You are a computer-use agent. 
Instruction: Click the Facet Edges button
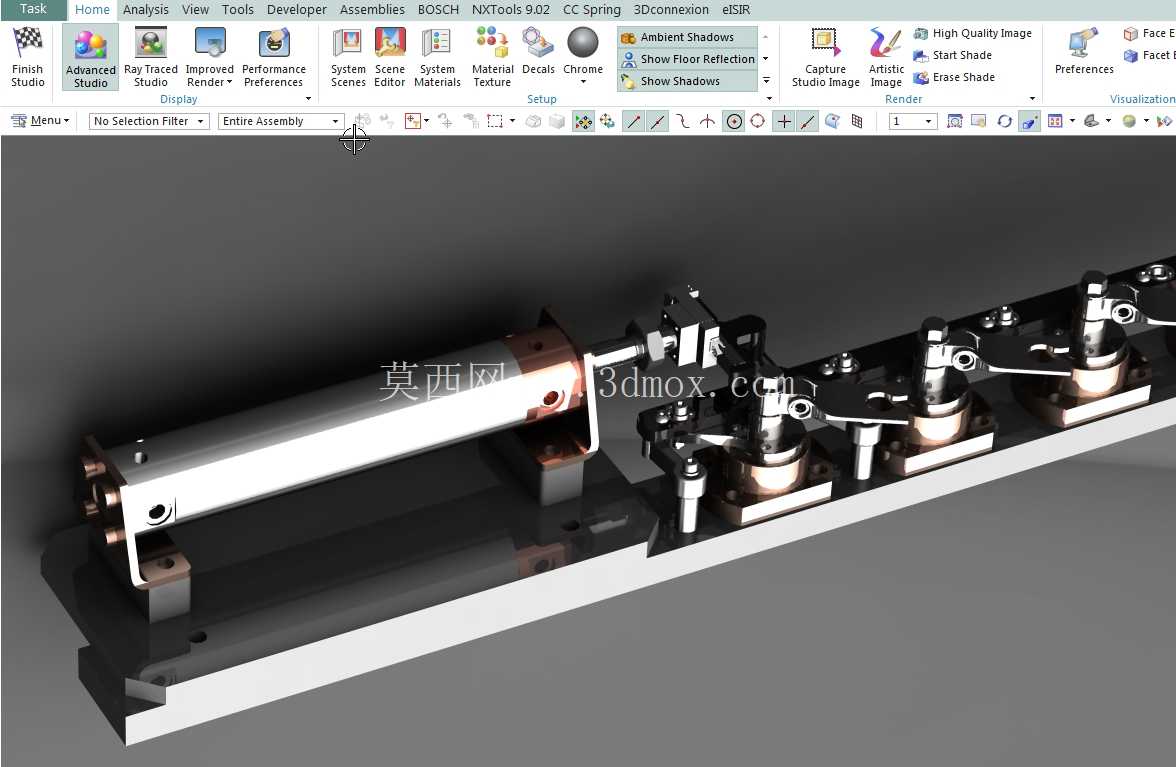tap(1150, 55)
